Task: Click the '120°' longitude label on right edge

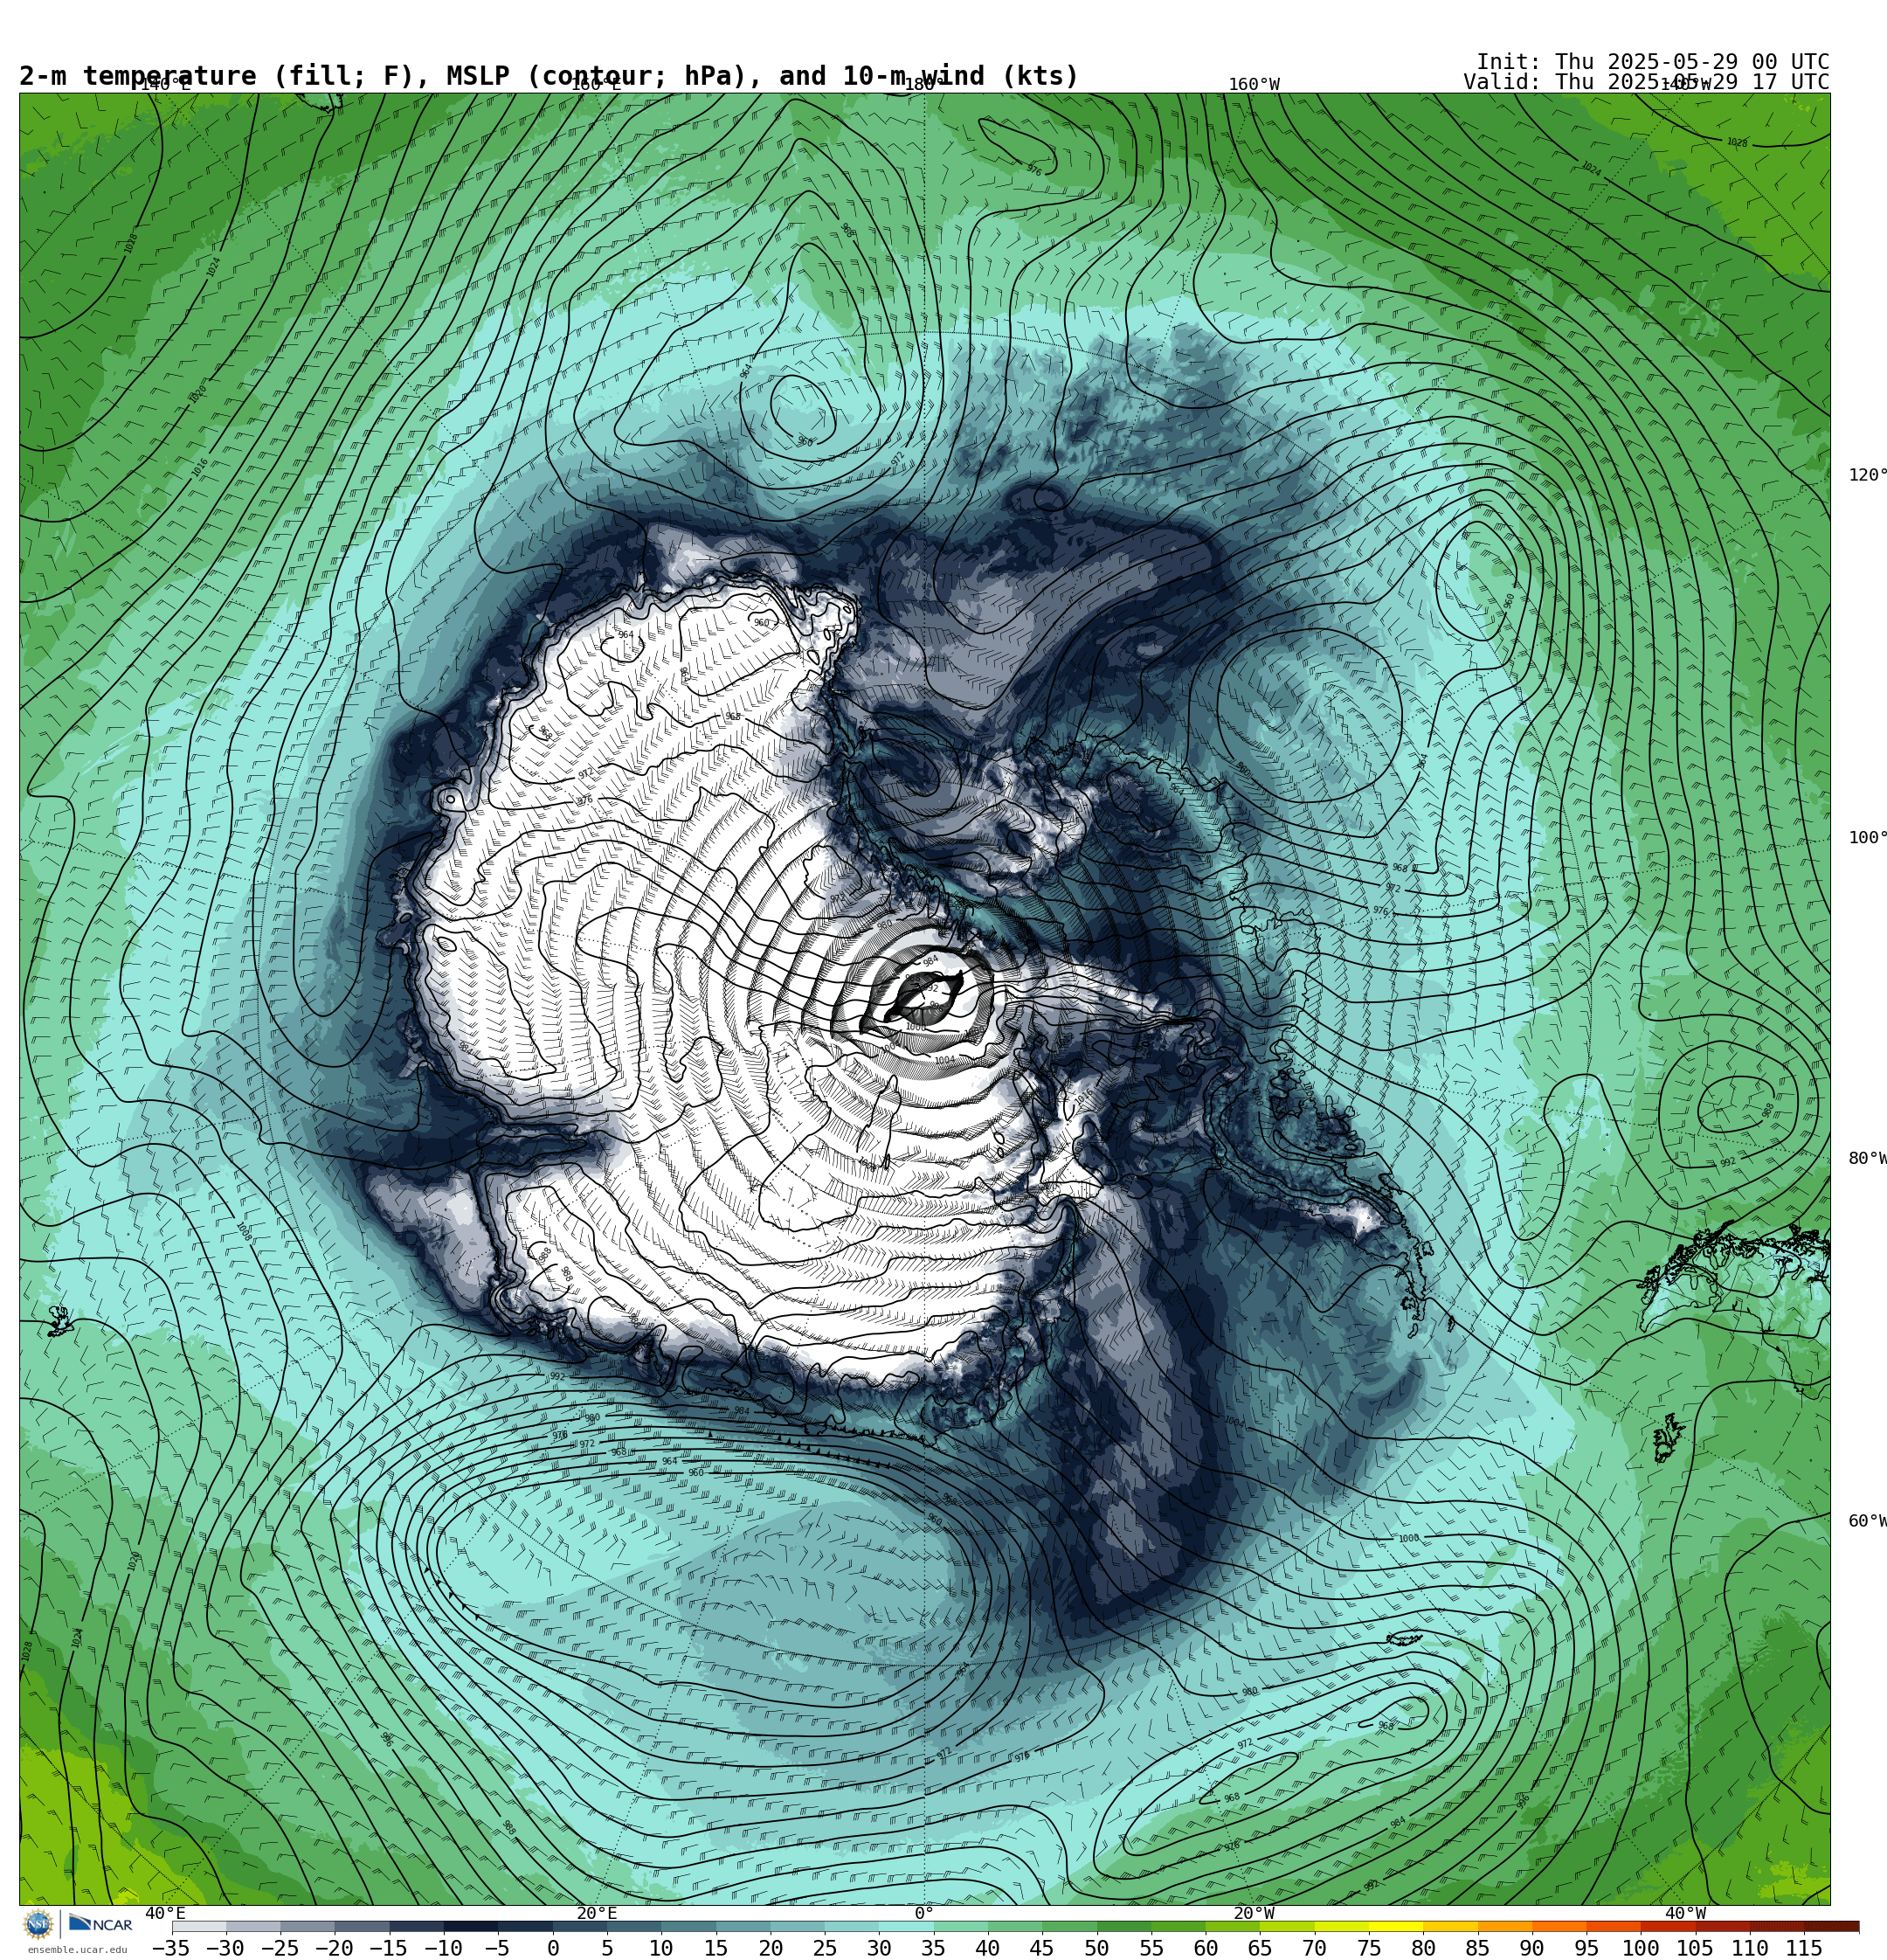Action: pyautogui.click(x=1867, y=475)
